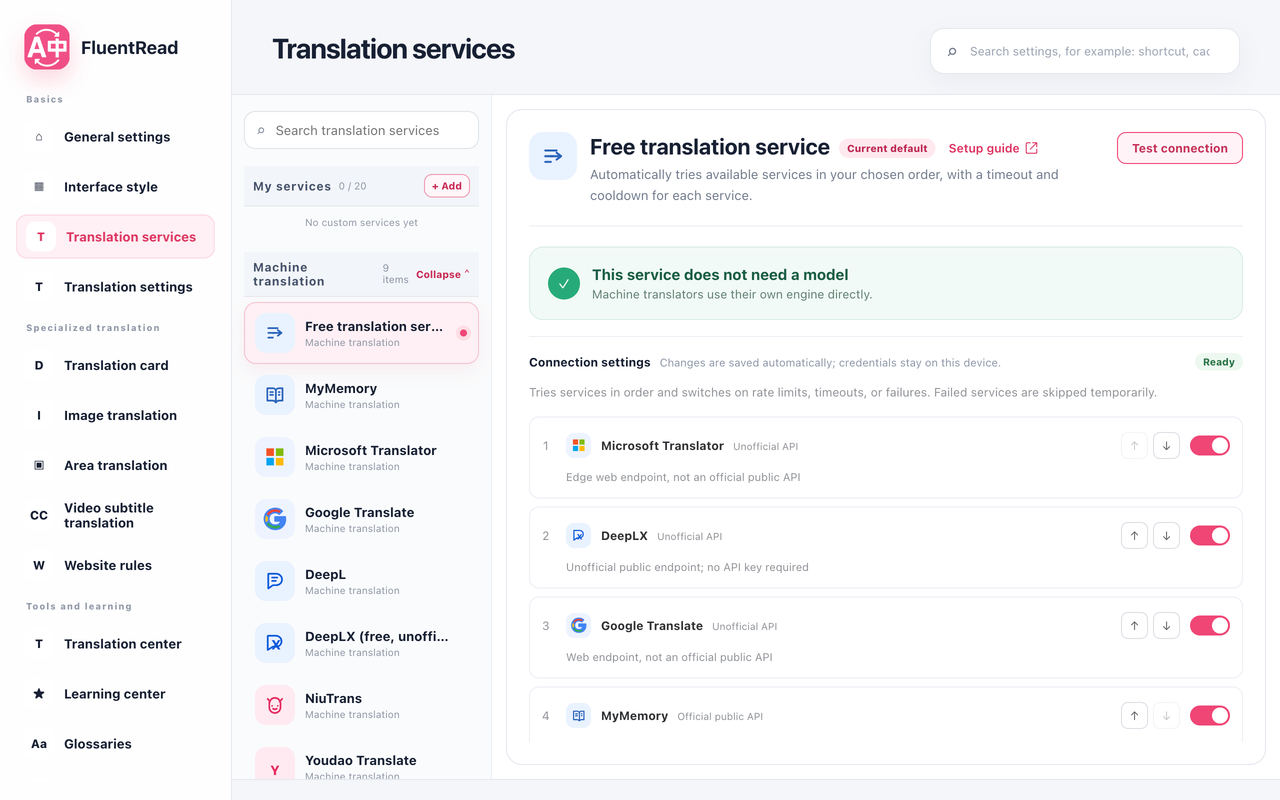This screenshot has width=1280, height=800.
Task: Click the Free translation service header icon
Action: click(553, 156)
